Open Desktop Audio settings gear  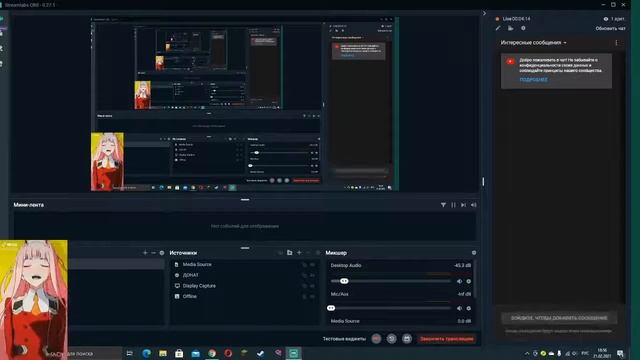(469, 281)
